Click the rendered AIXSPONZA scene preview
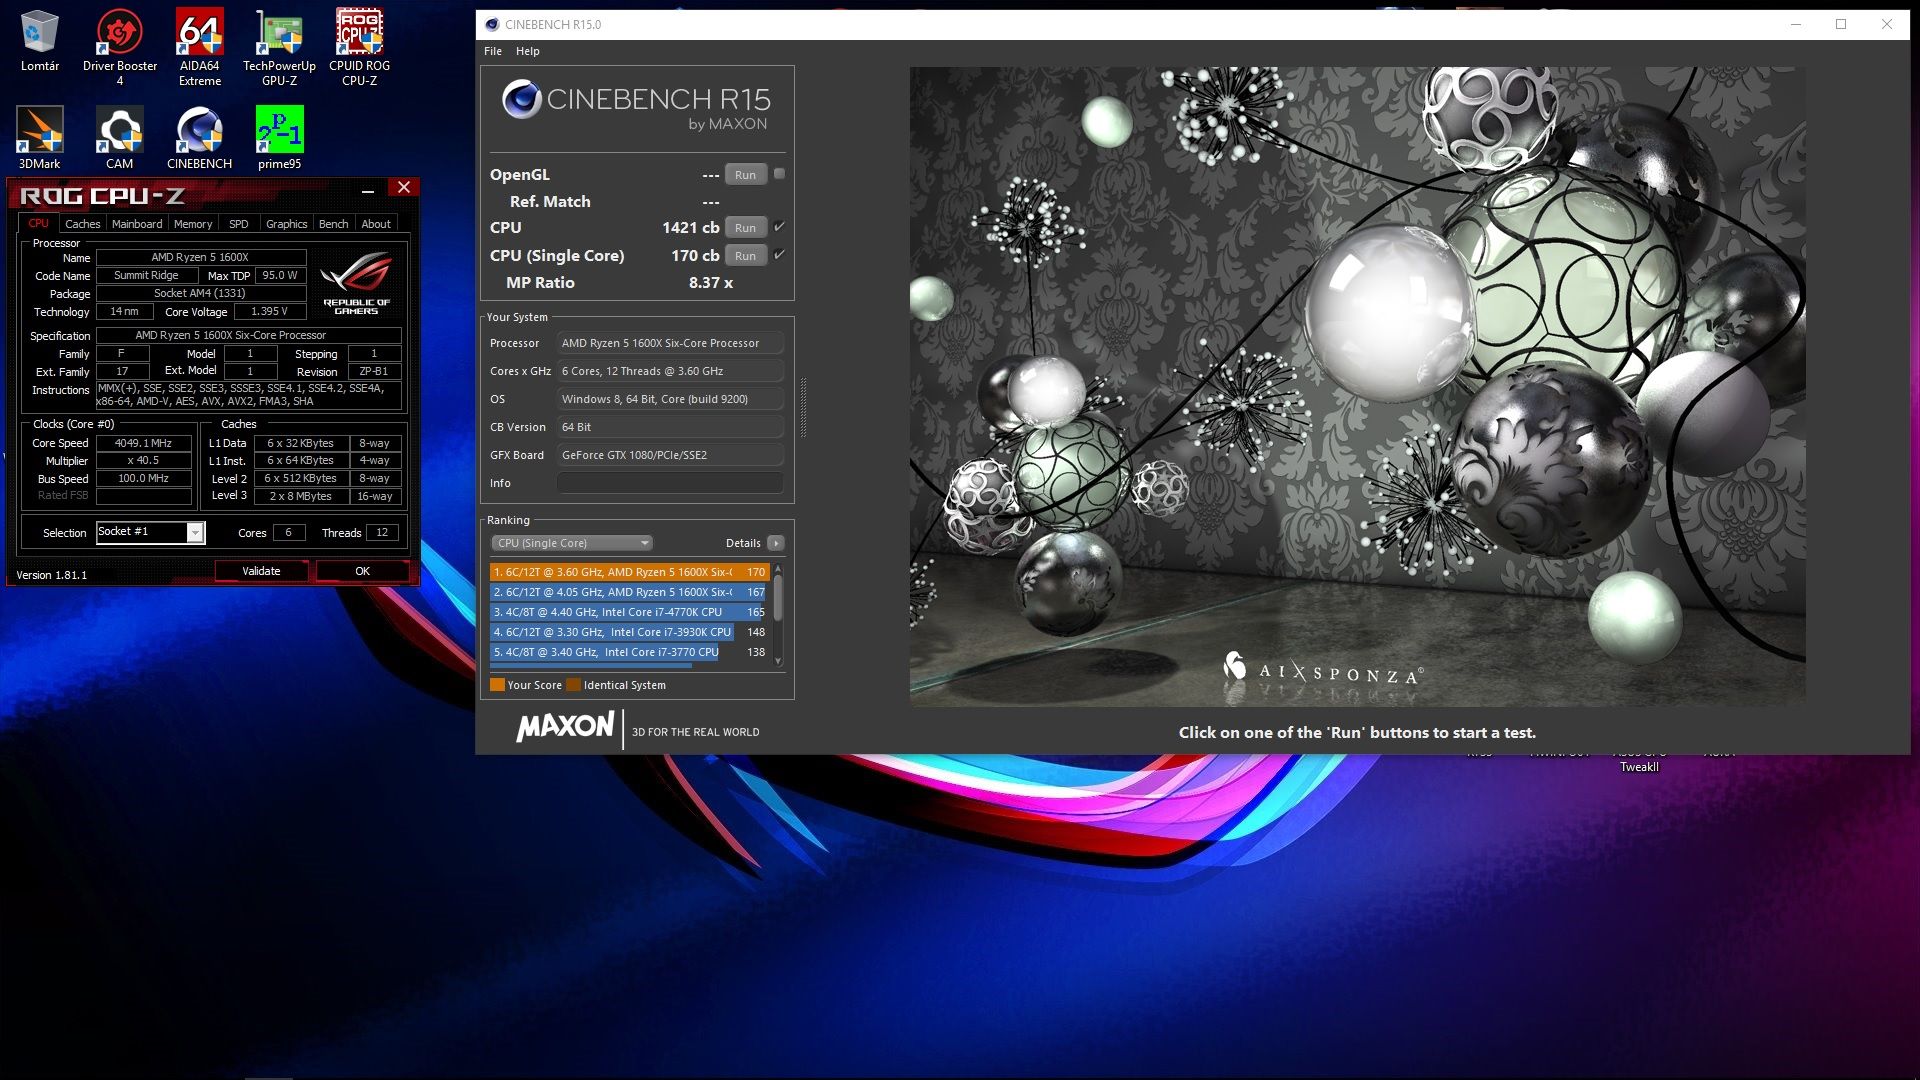The height and width of the screenshot is (1080, 1920). point(1357,386)
